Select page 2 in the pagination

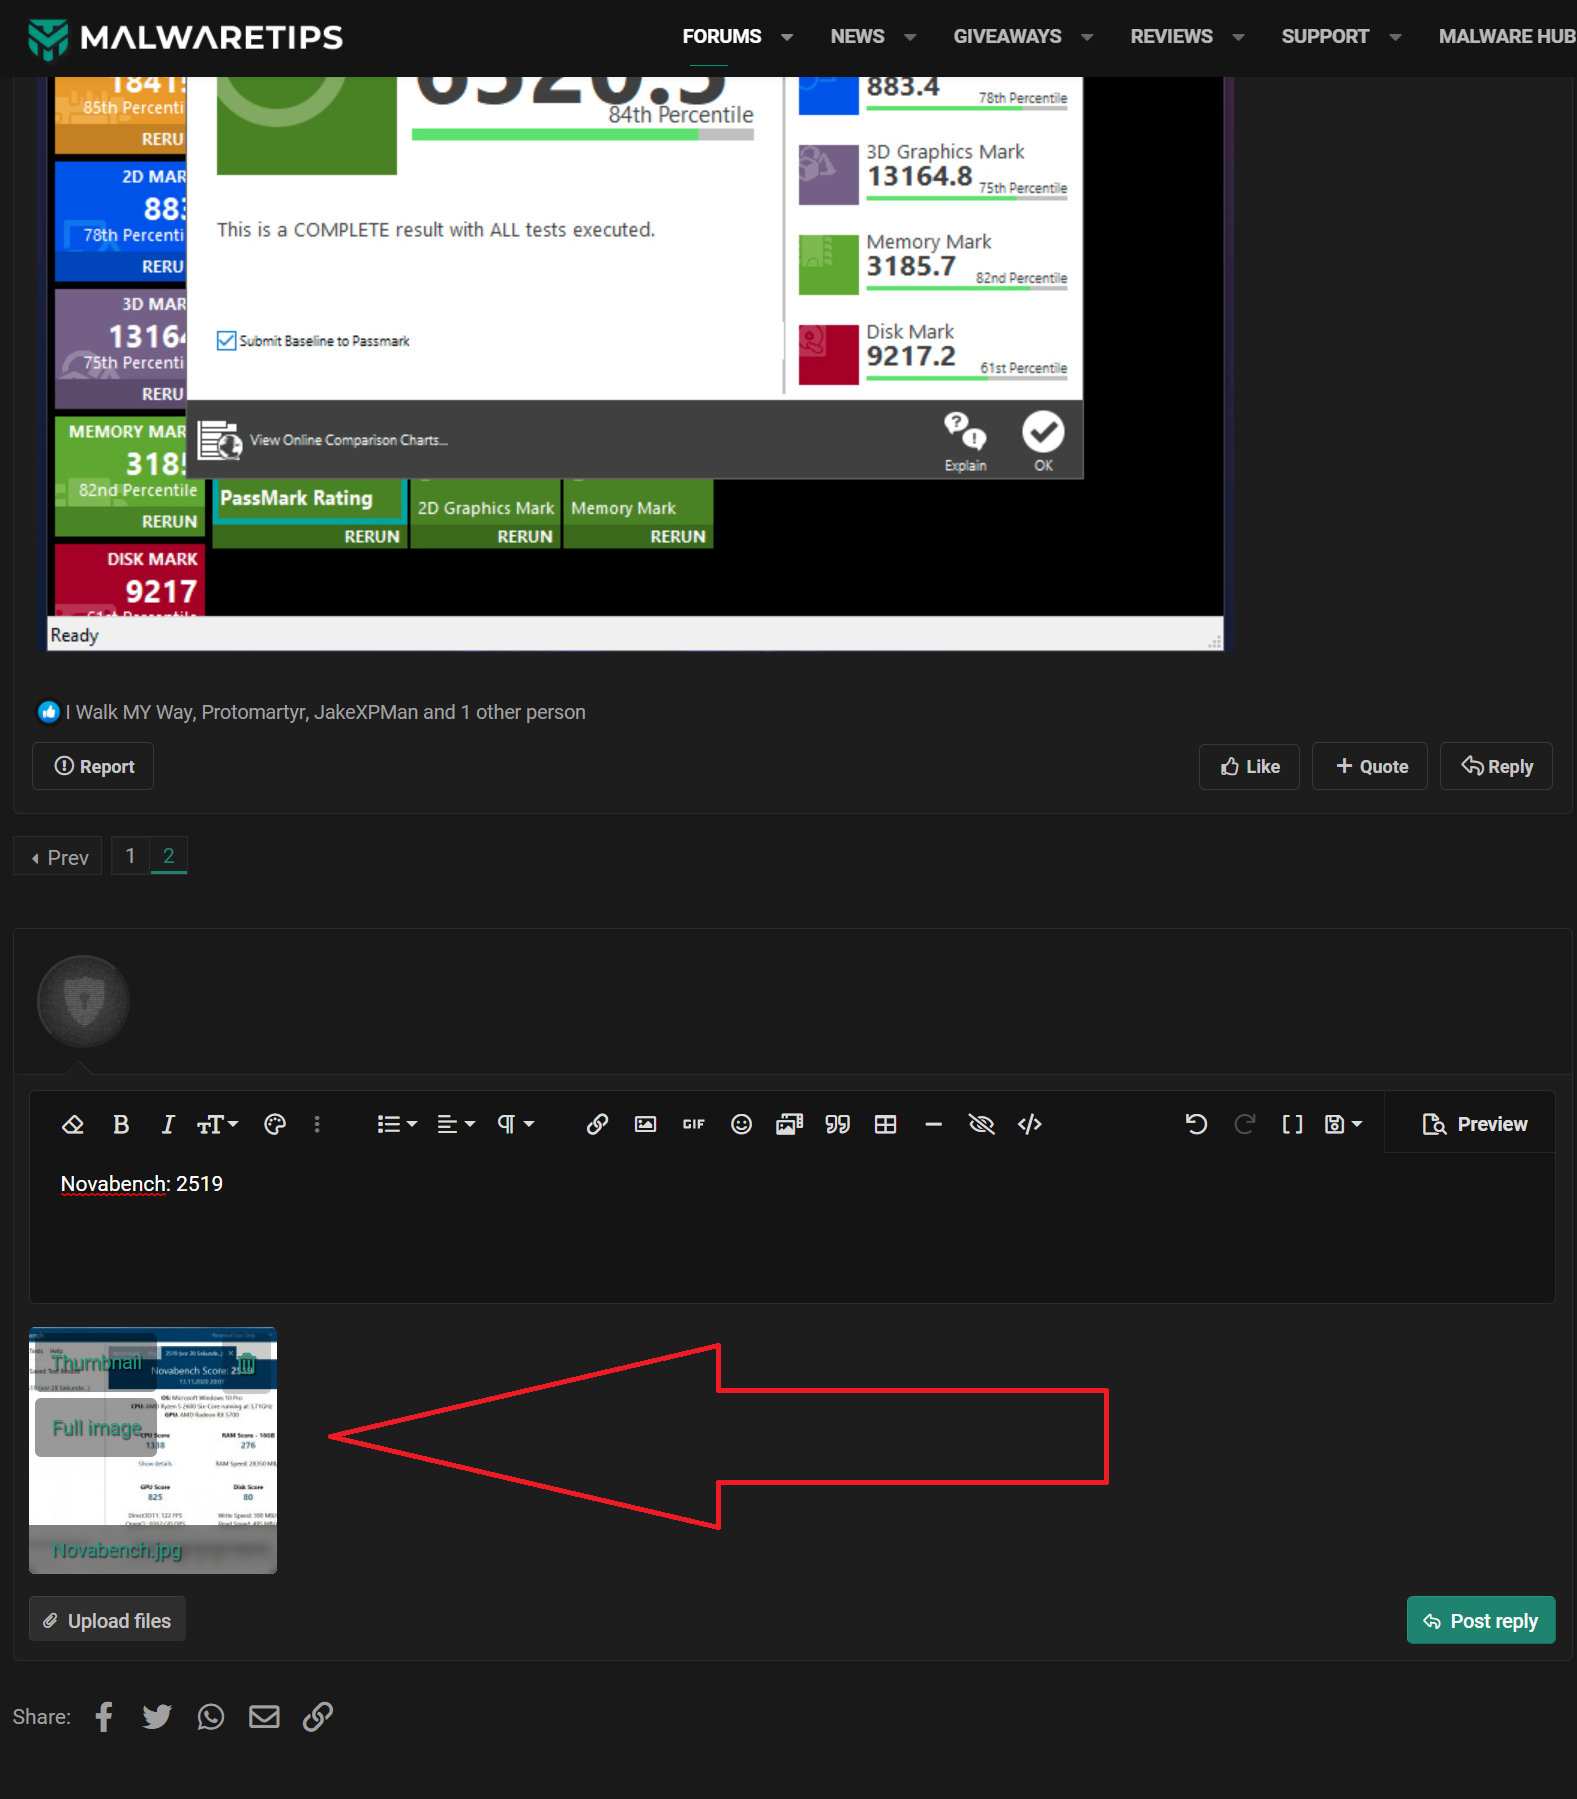169,856
